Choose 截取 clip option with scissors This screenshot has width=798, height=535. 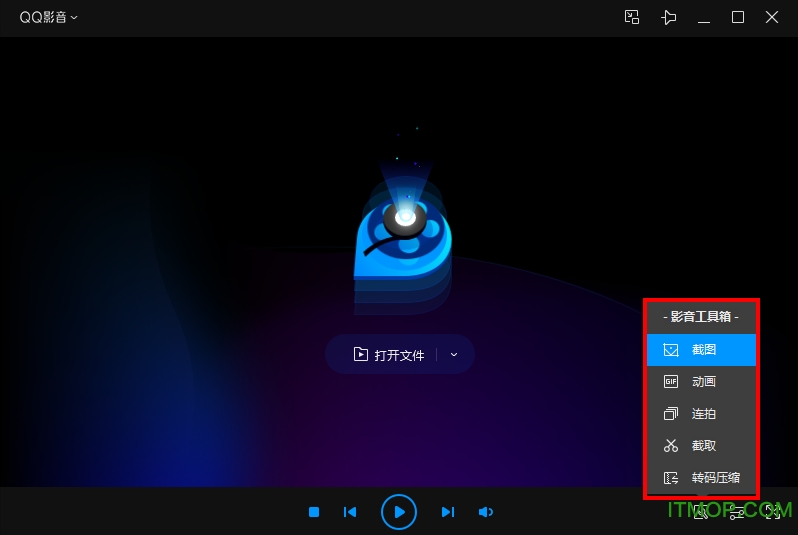point(701,446)
